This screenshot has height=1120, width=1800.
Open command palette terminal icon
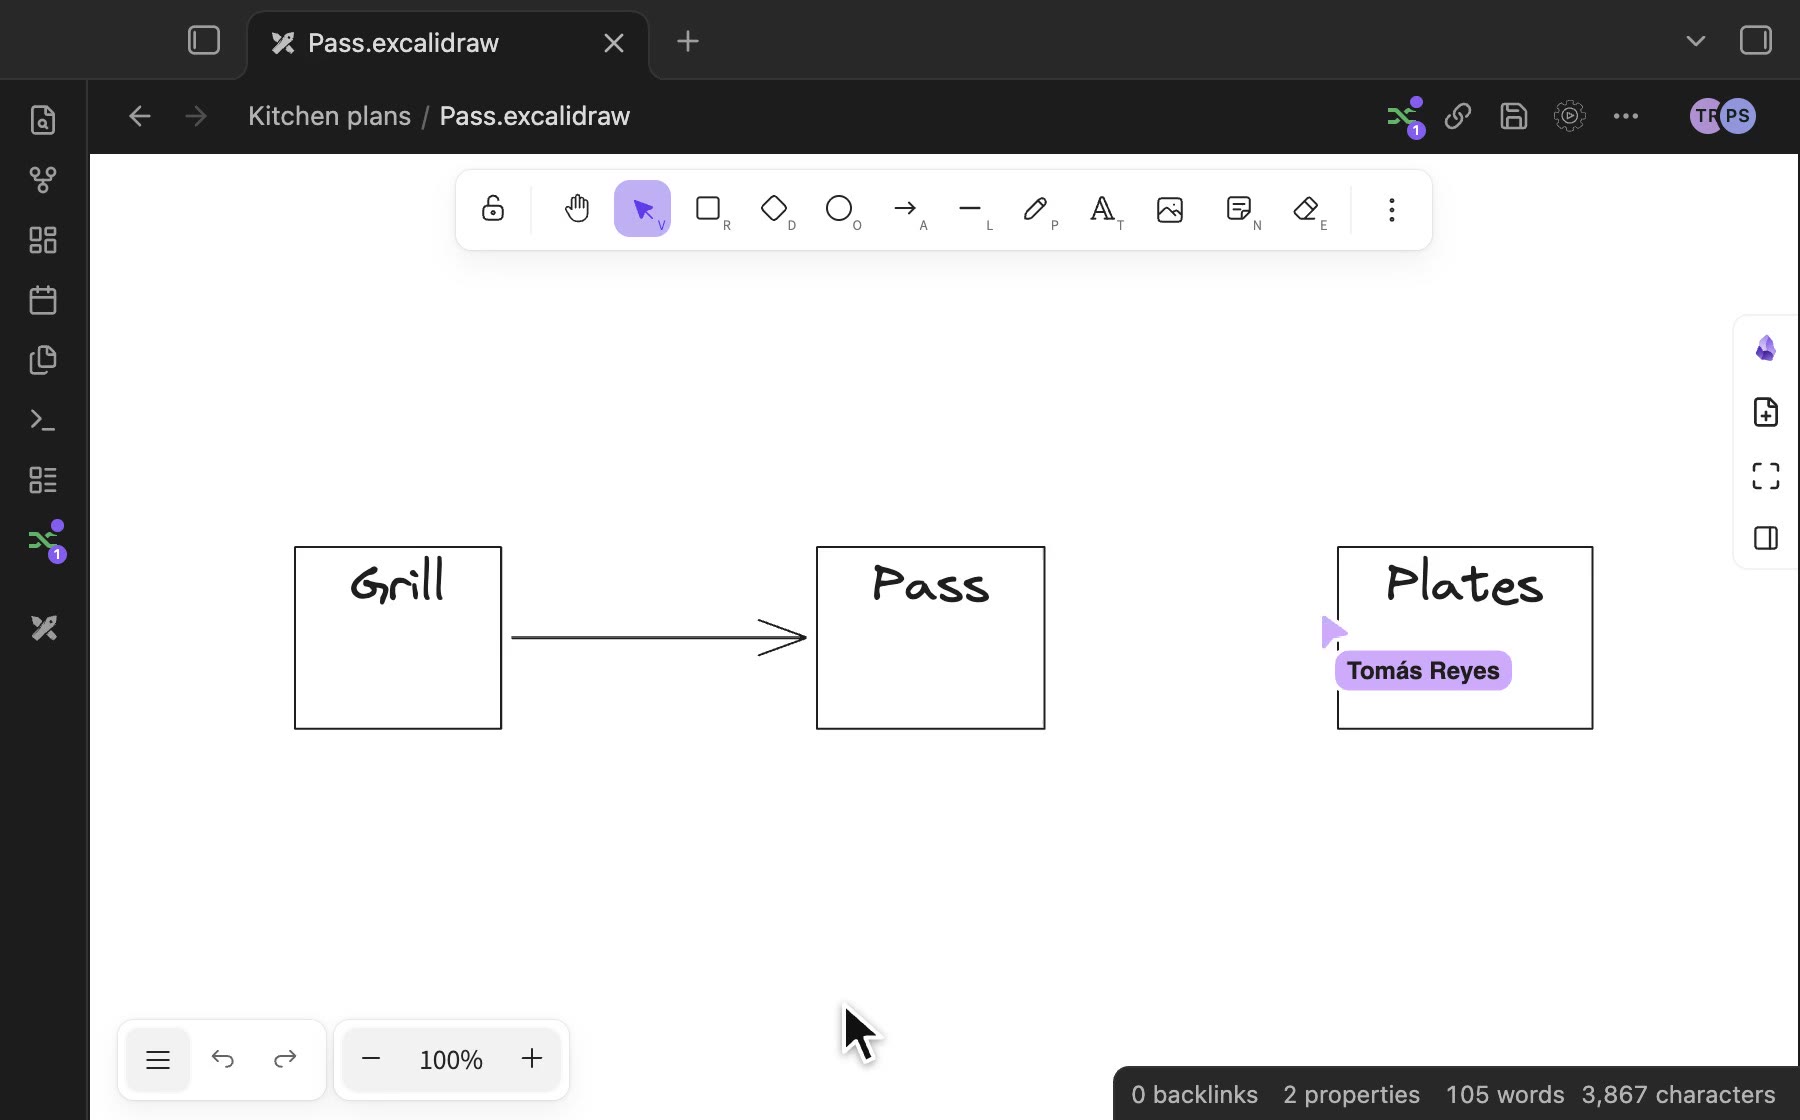coord(43,420)
